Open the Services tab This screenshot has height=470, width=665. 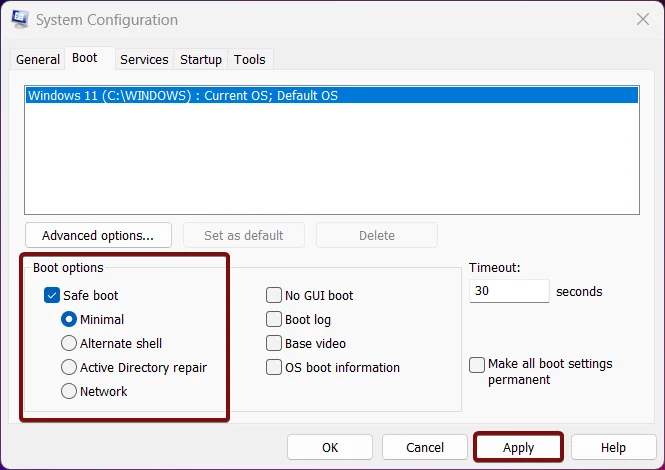point(144,59)
